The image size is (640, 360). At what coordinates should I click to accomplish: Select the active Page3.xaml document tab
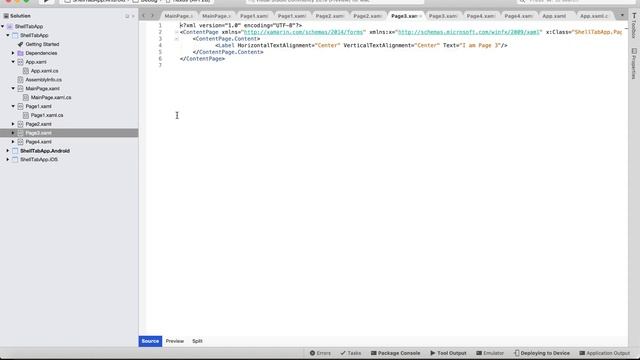coord(404,16)
